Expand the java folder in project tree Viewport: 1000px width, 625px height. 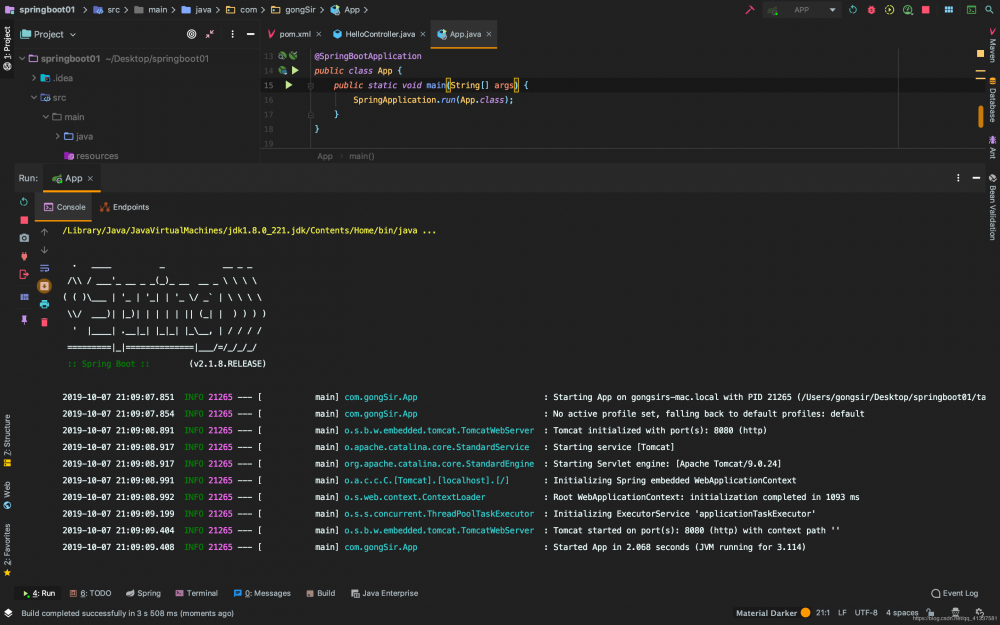tap(56, 136)
